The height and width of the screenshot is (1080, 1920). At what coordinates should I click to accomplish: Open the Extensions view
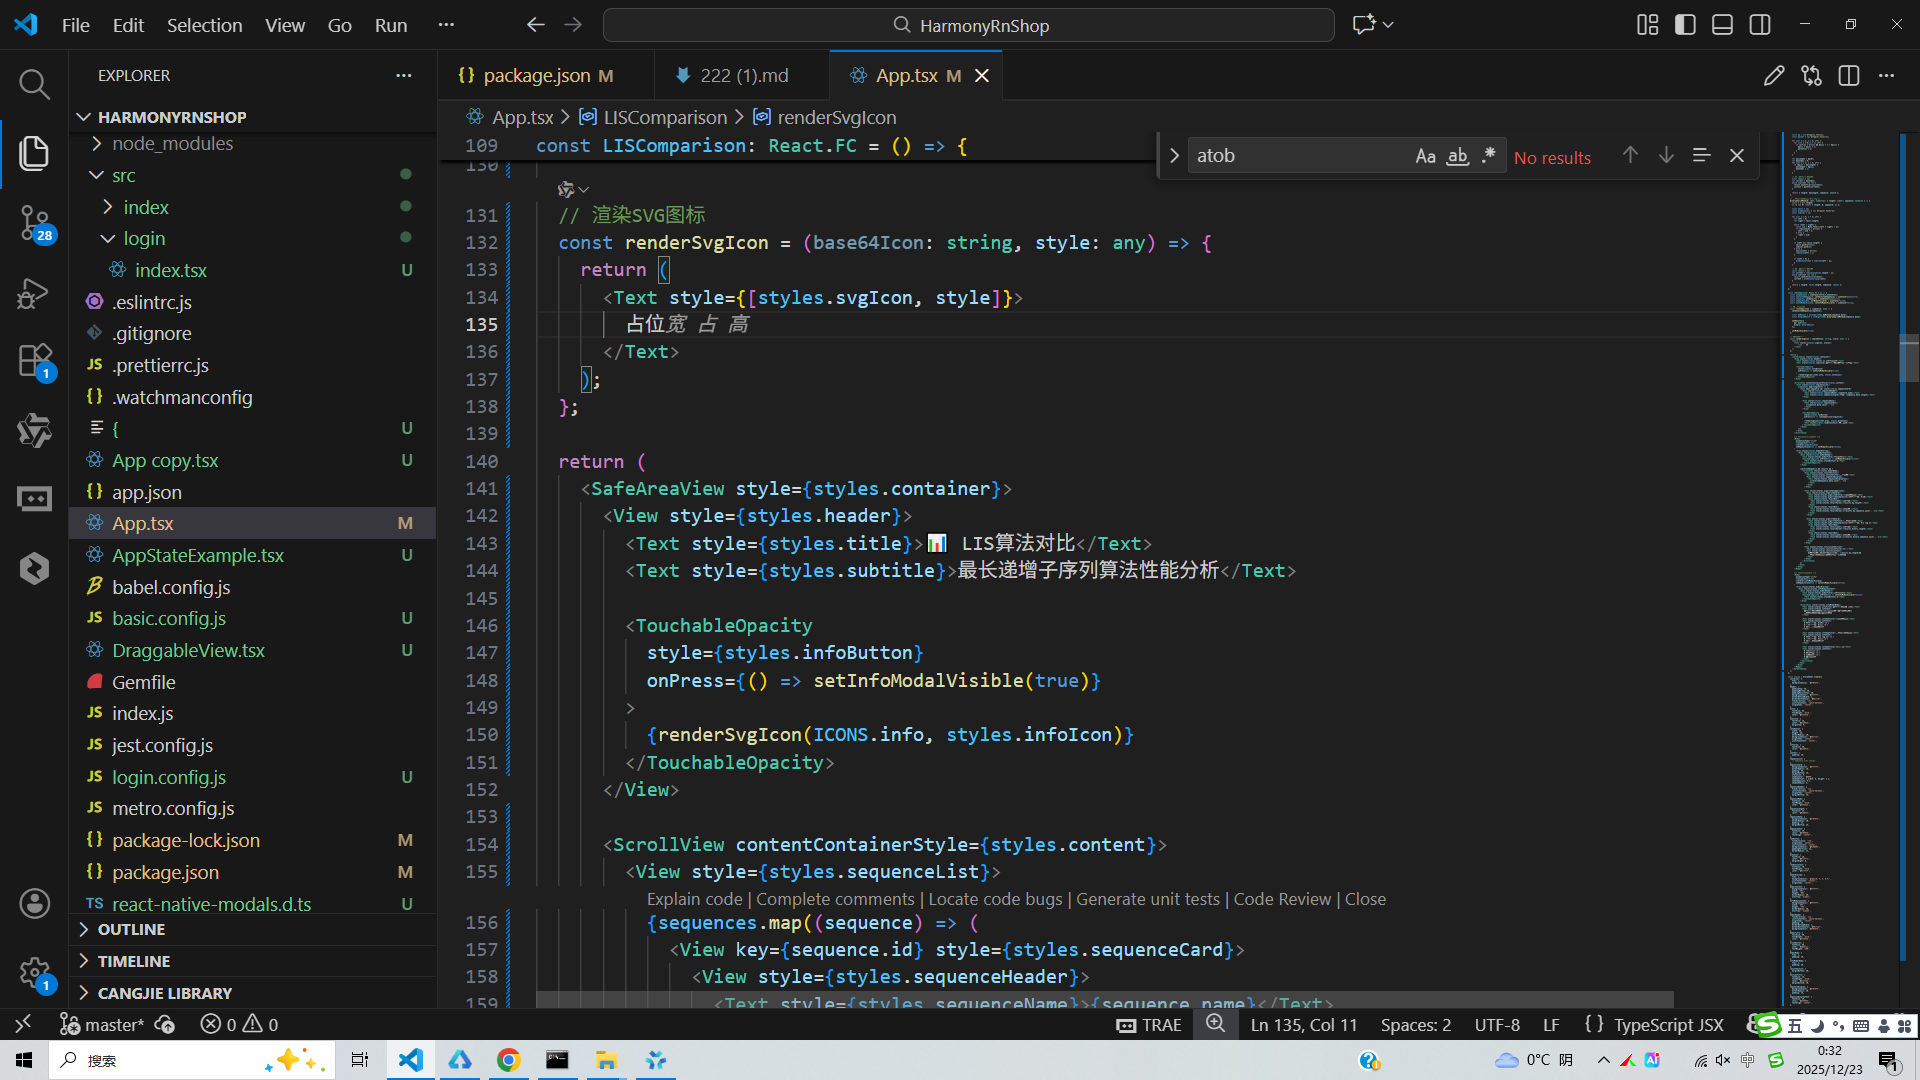[34, 361]
